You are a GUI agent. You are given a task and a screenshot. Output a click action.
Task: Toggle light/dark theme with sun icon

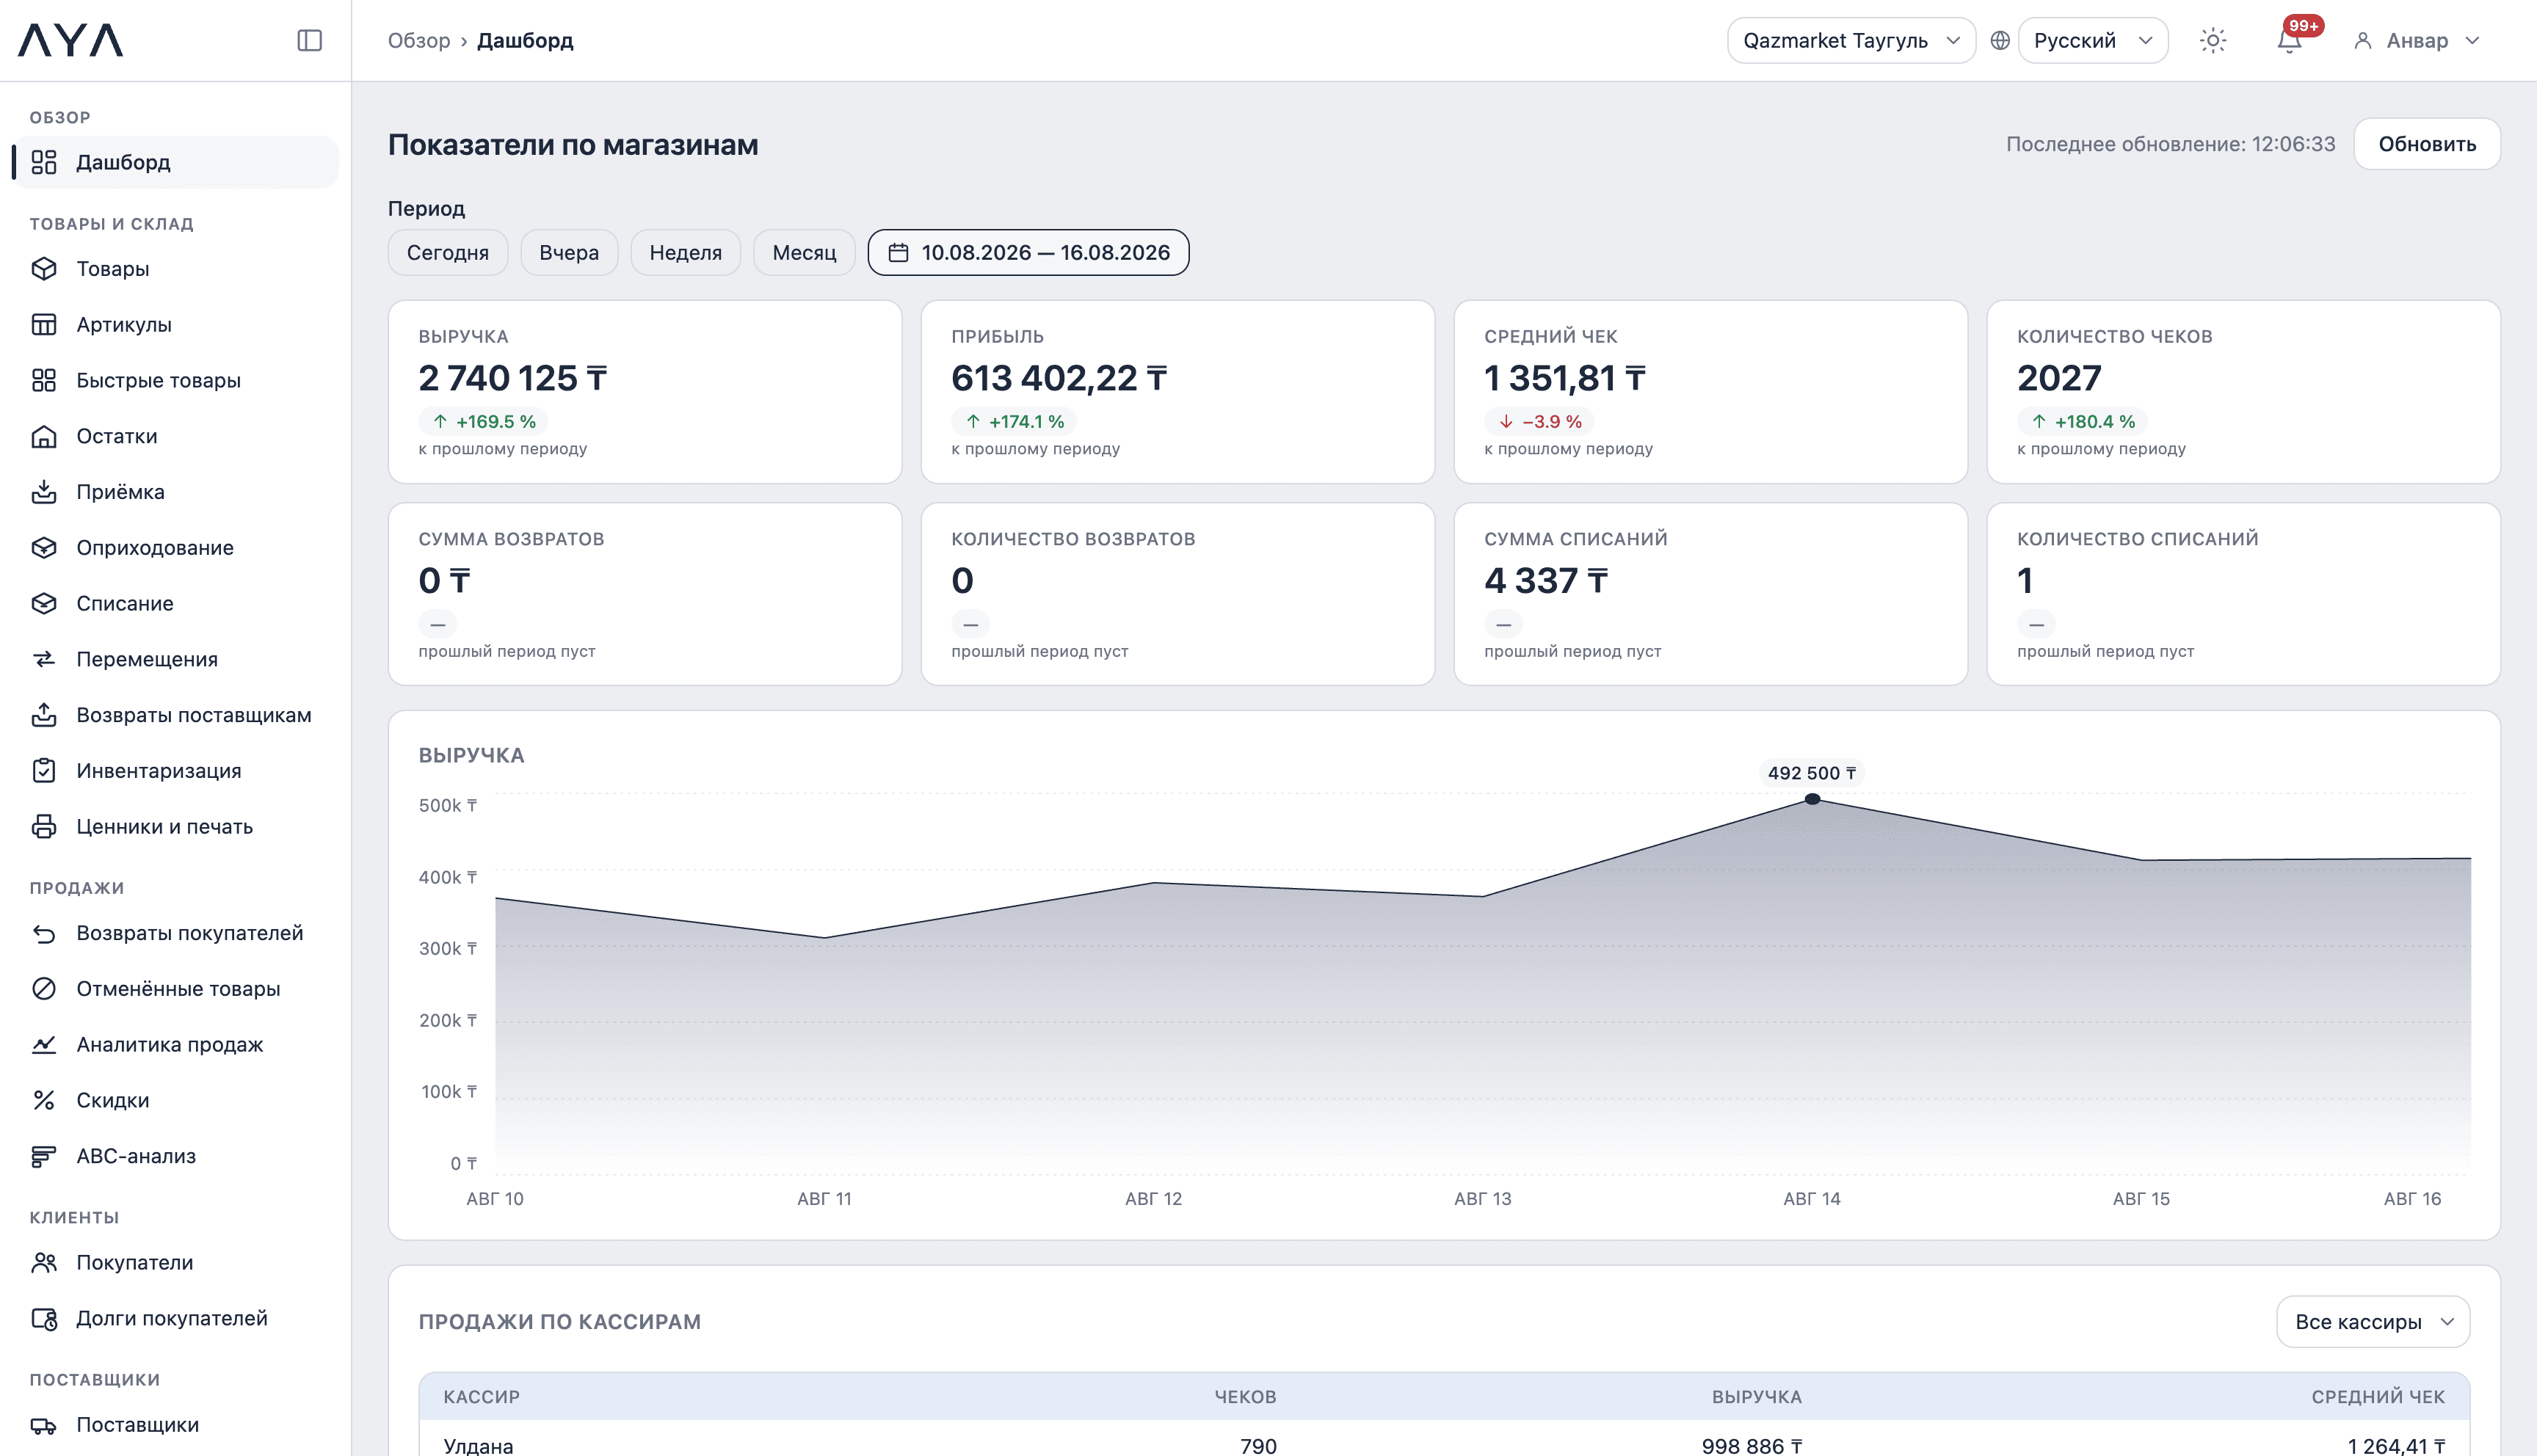2213,41
